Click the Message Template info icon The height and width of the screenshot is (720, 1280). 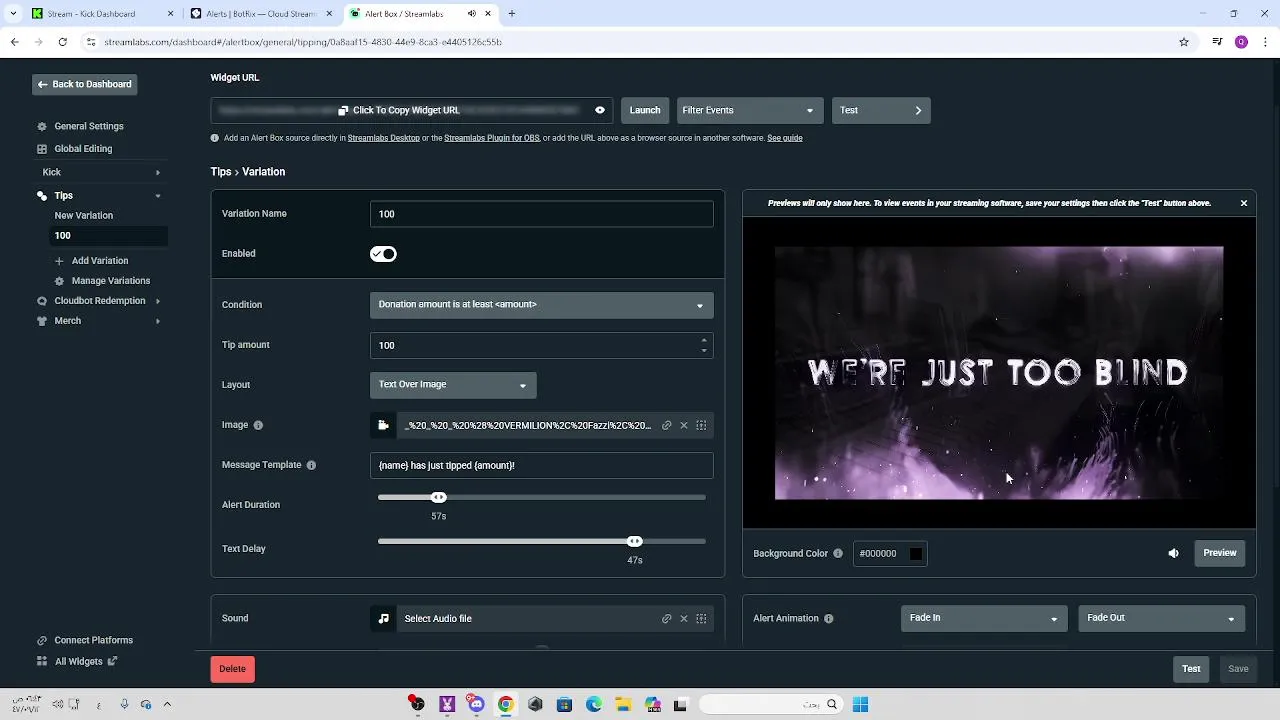(x=311, y=465)
